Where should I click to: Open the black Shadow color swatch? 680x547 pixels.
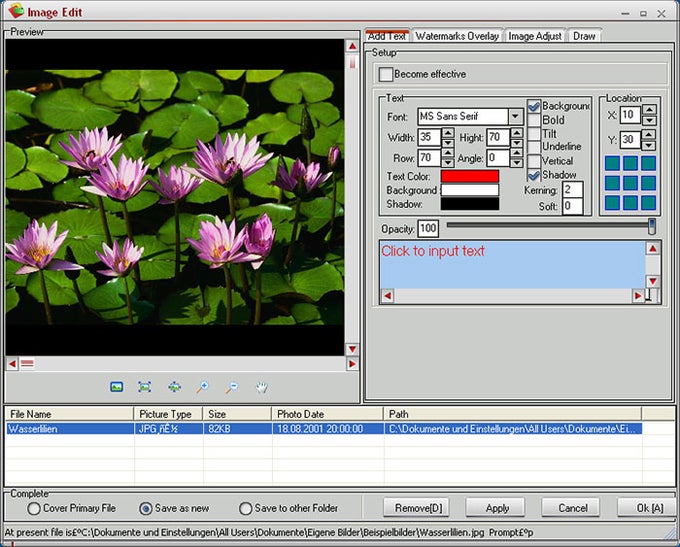(470, 204)
